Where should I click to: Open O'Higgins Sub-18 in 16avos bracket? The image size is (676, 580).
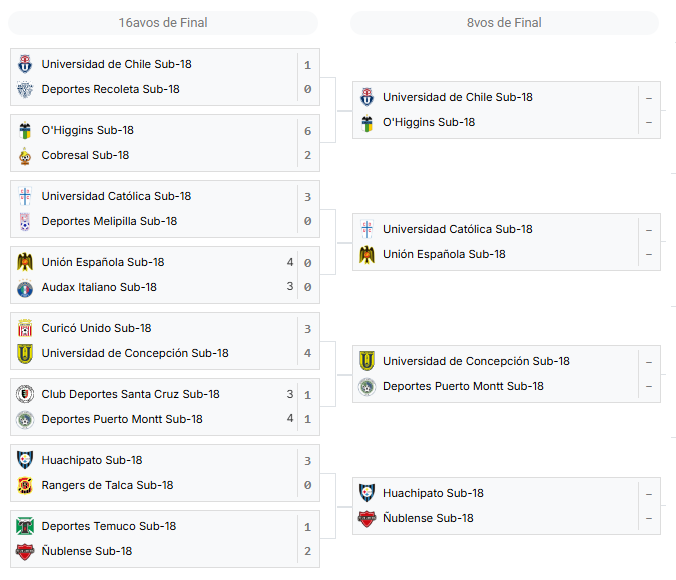click(x=88, y=130)
